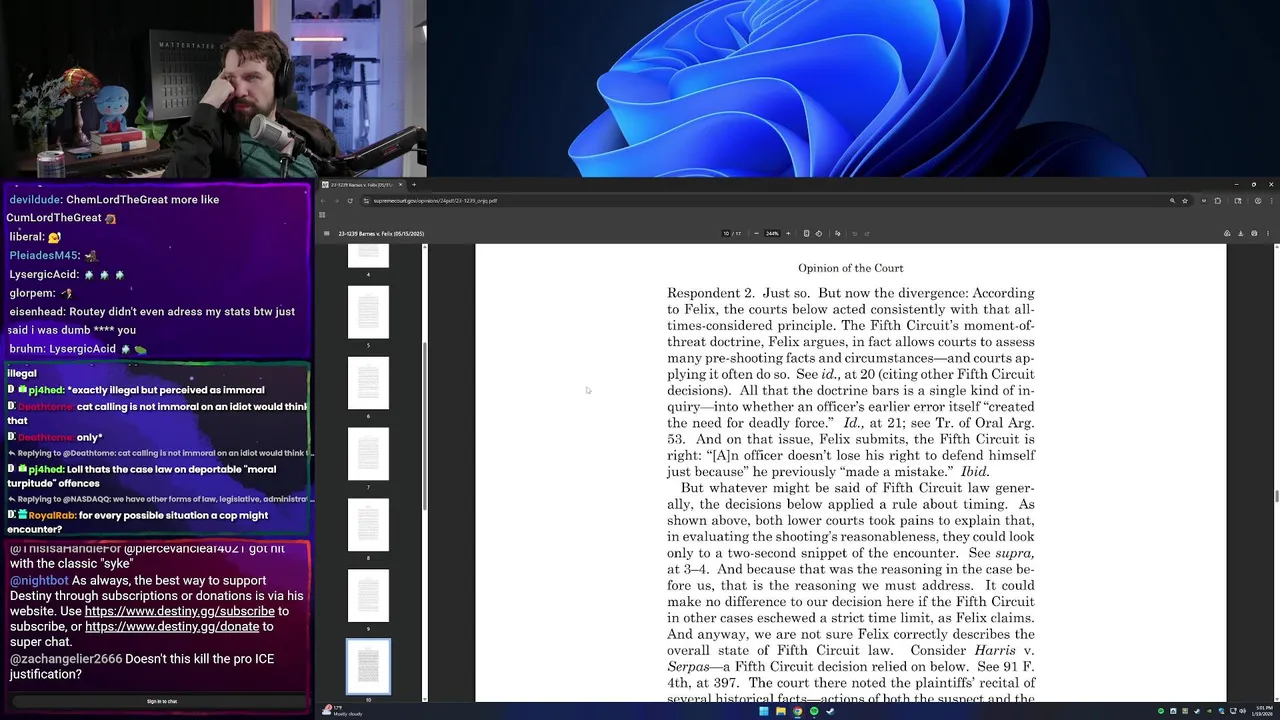Image resolution: width=1280 pixels, height=720 pixels.
Task: Click chat username 'LysergicAcid'
Action: click(43, 274)
